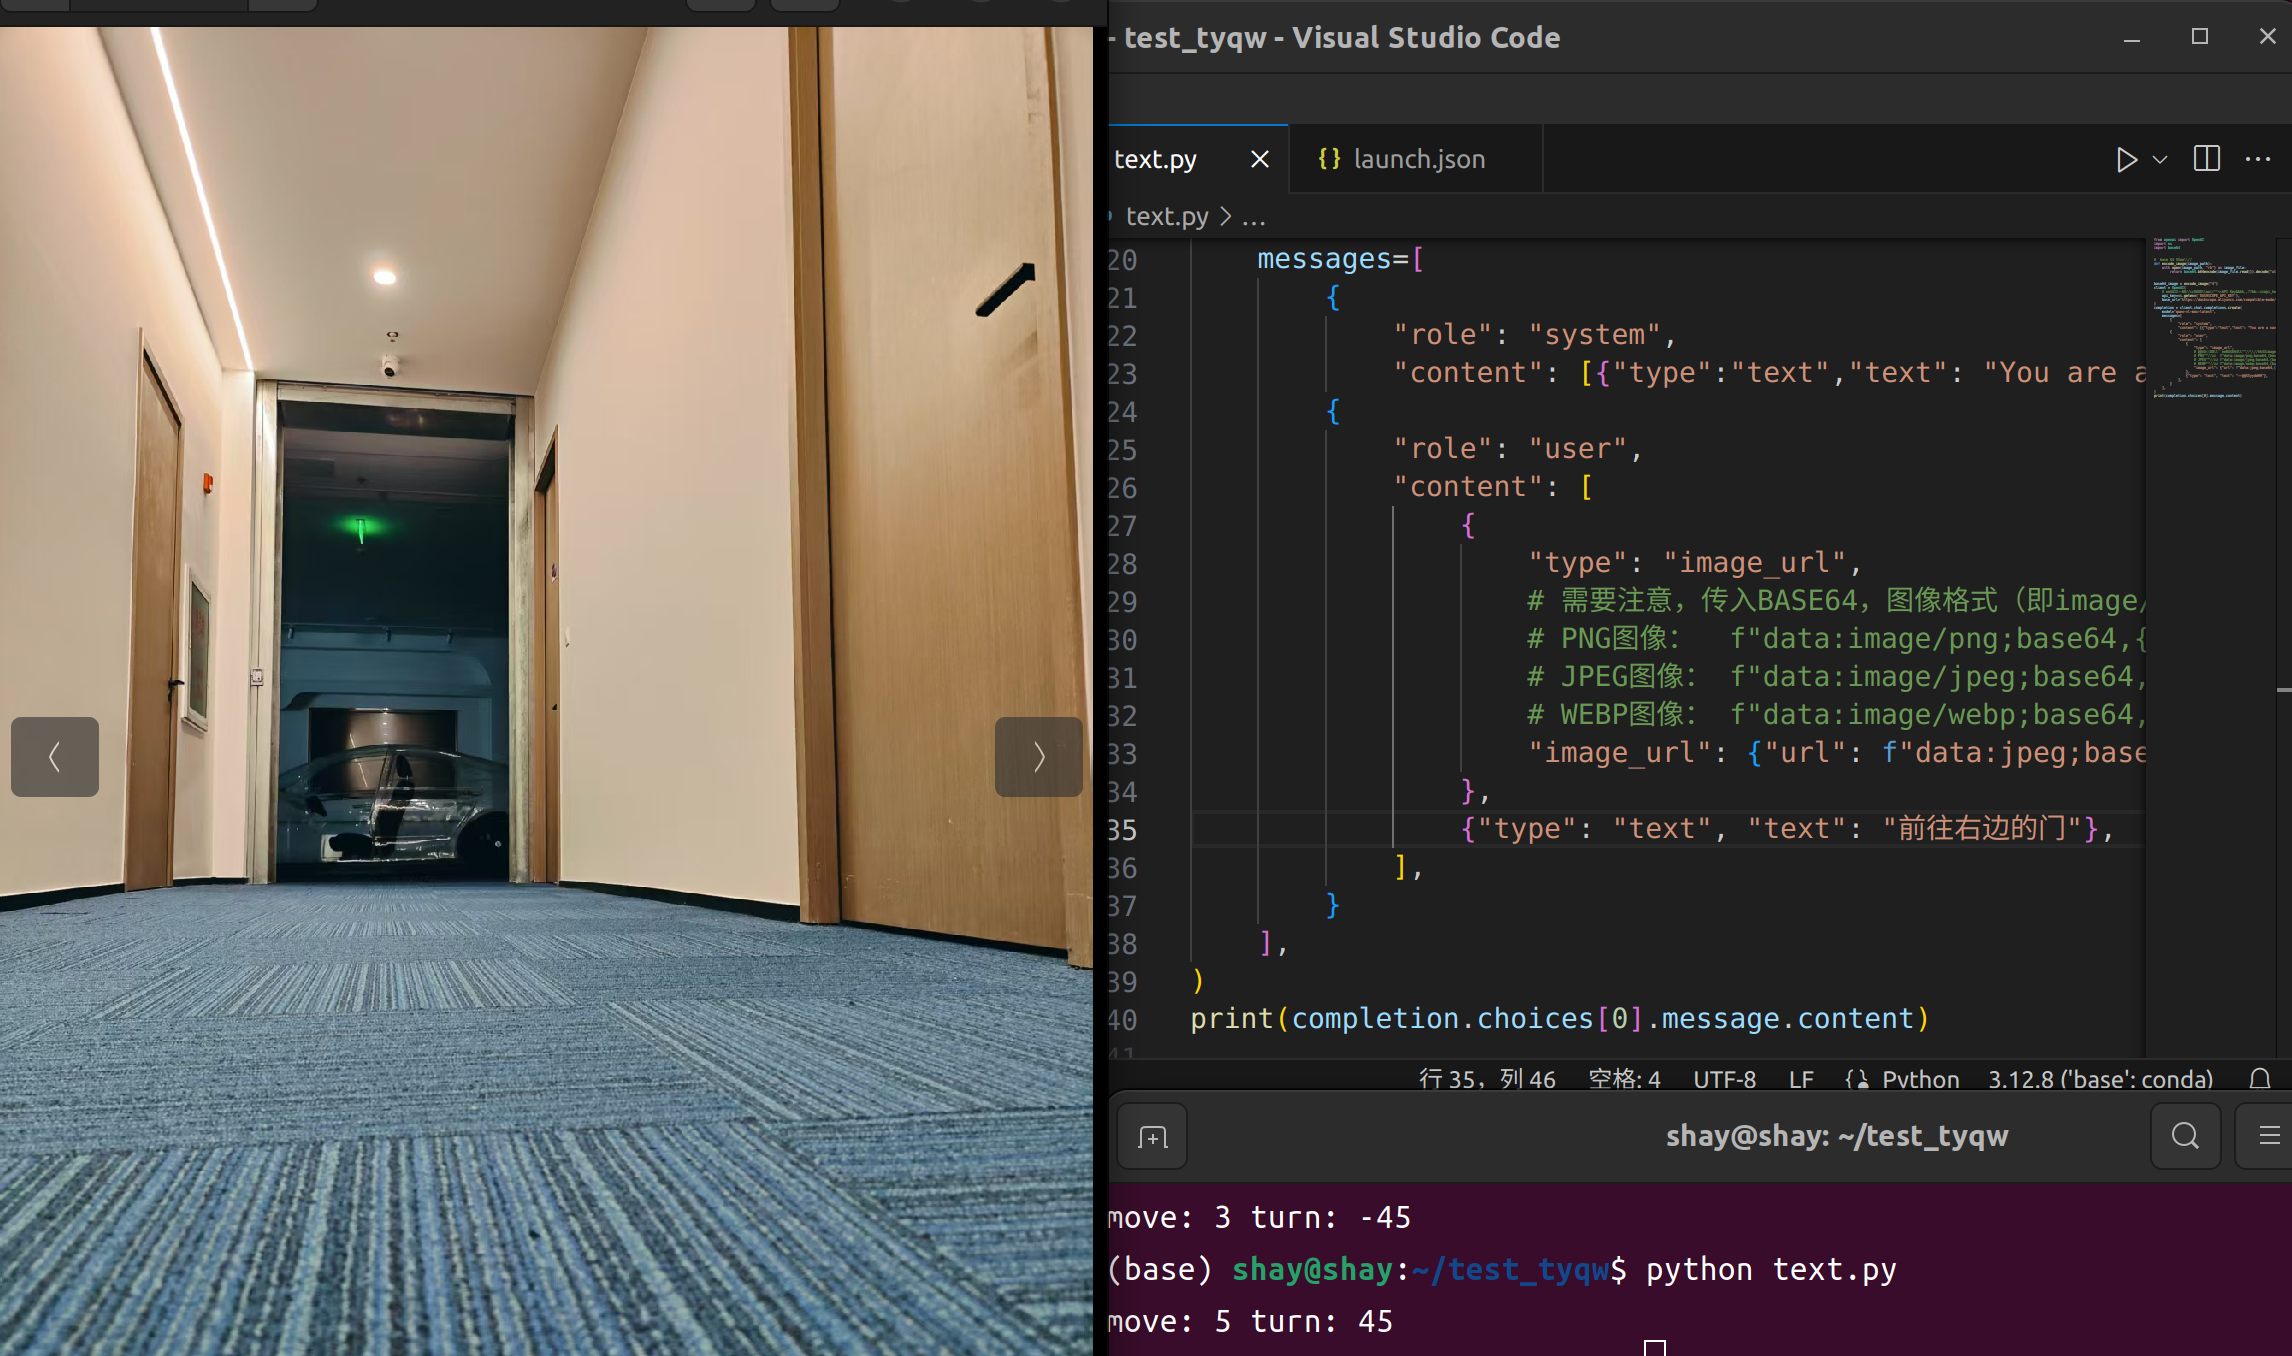Click the LF end-of-line selector
Viewport: 2292px width, 1356px height.
[1801, 1080]
